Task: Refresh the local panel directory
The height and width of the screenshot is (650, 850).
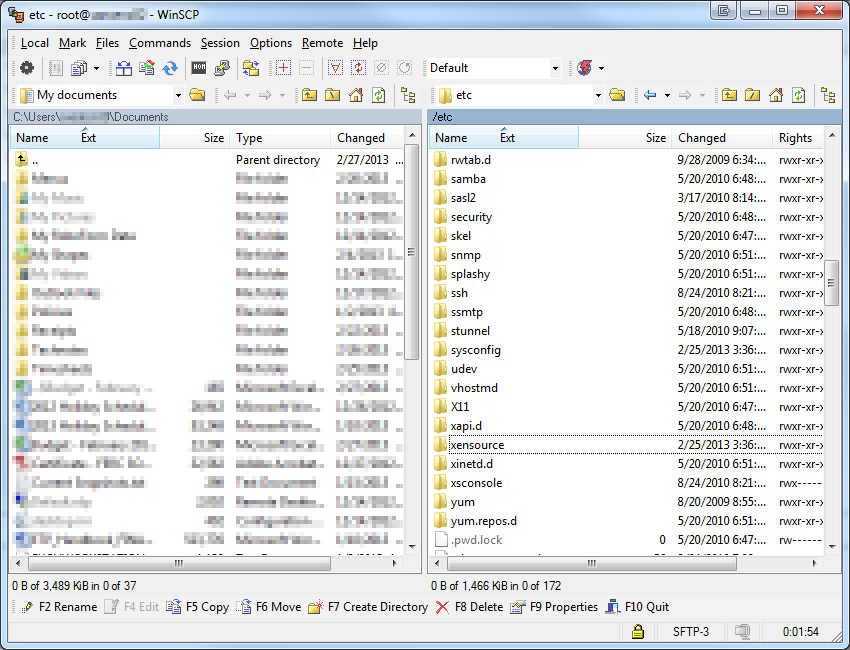Action: (378, 95)
